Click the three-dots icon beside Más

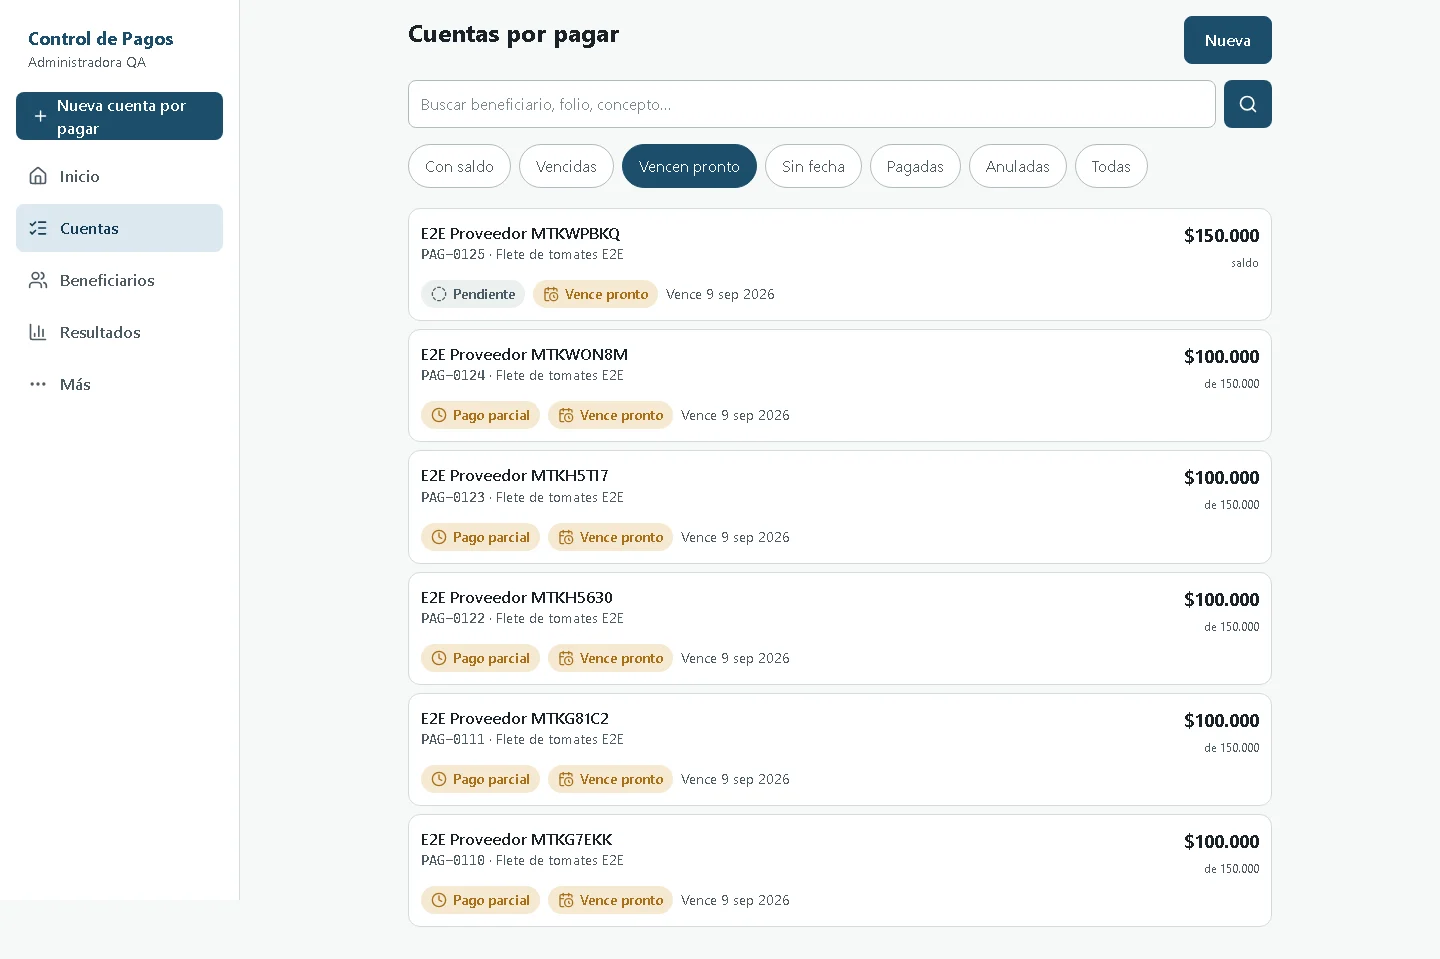pos(38,384)
